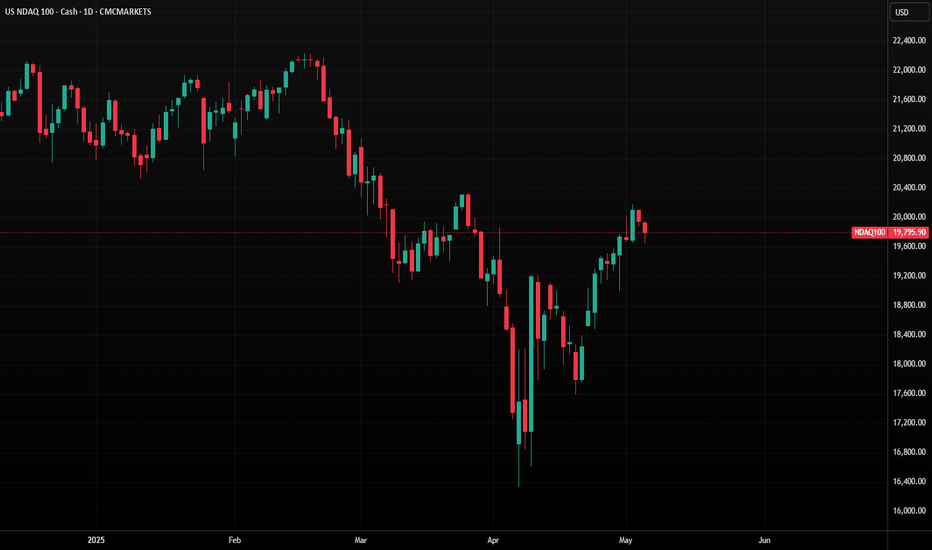The image size is (932, 550).
Task: Click the 20,800.00 price axis label
Action: tap(909, 158)
